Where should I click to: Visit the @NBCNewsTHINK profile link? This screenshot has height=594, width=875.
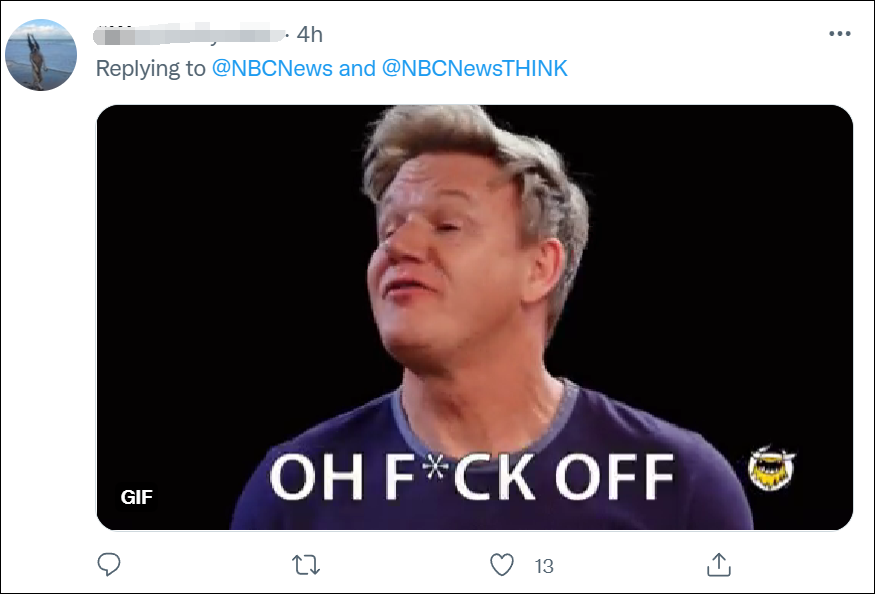tap(475, 68)
